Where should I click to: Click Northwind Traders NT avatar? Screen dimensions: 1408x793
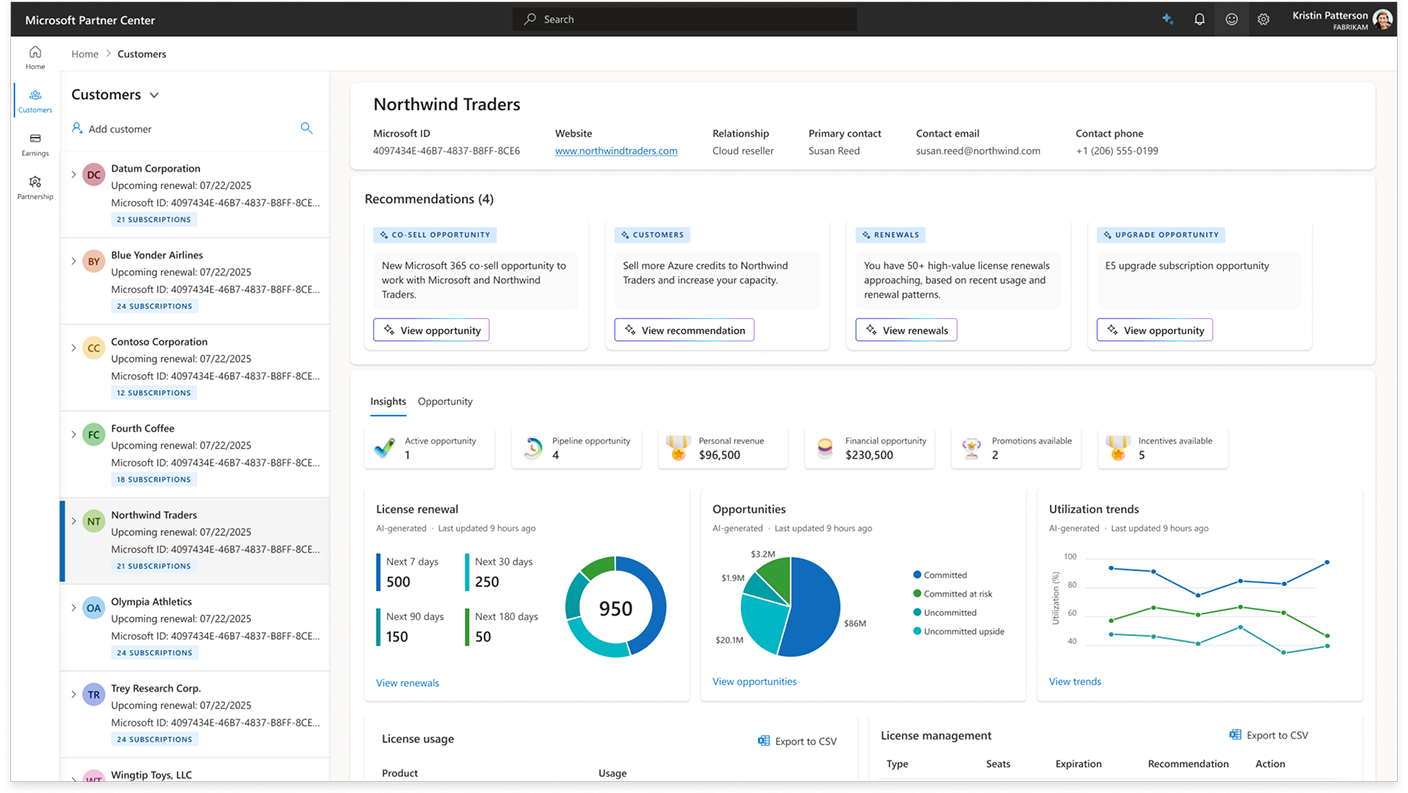pos(94,522)
